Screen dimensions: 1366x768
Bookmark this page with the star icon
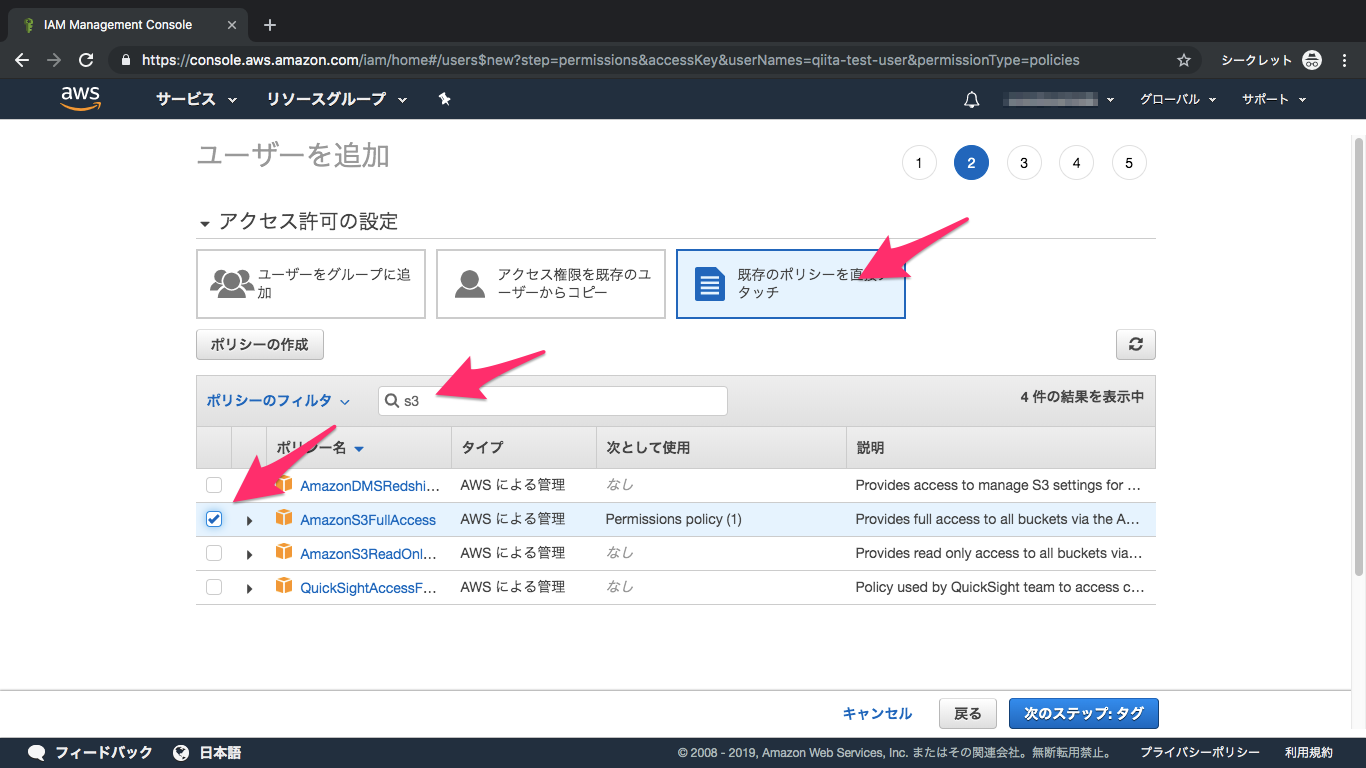coord(1184,60)
